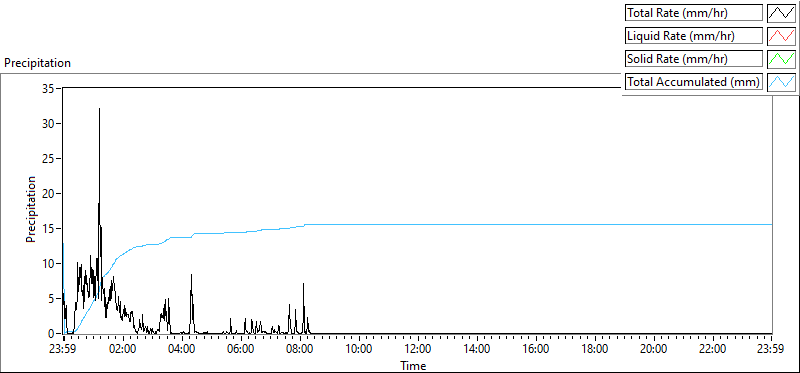Click the Total Rate black line legend icon
Image resolution: width=800 pixels, height=373 pixels.
click(781, 13)
